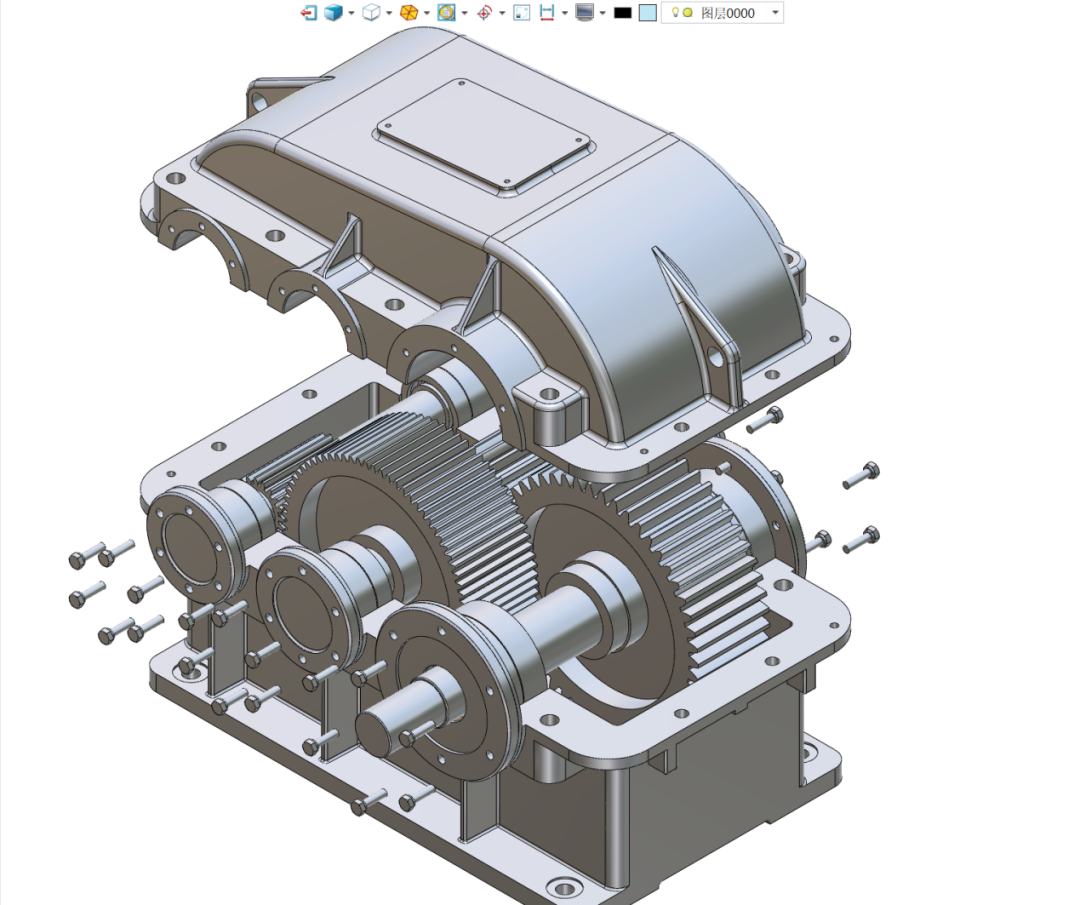Expand the wireframe cube view dropdown arrow
Screen dimensions: 1080x905
pyautogui.click(x=389, y=13)
